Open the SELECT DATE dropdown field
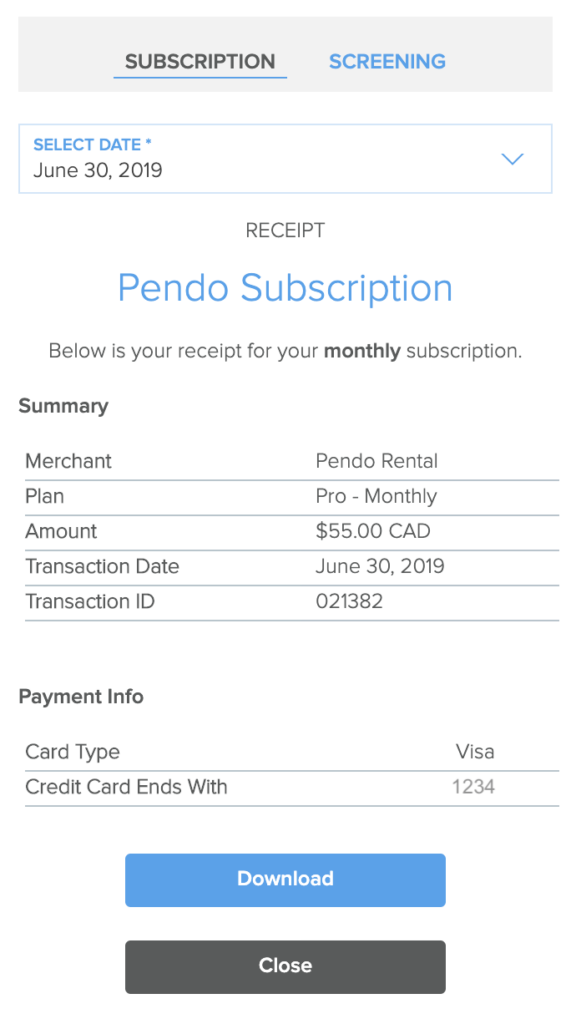Screen dimensions: 576x1024 285,159
